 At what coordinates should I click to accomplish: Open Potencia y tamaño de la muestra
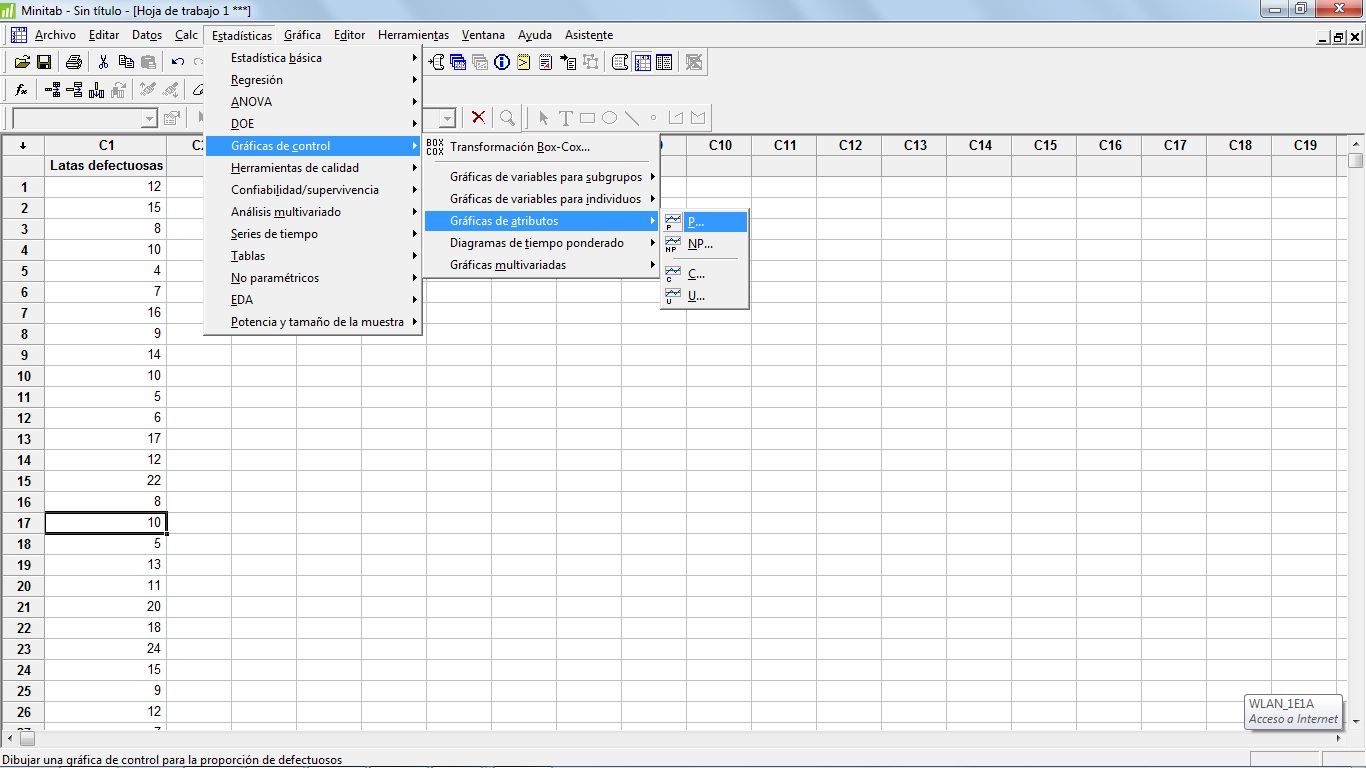point(313,322)
